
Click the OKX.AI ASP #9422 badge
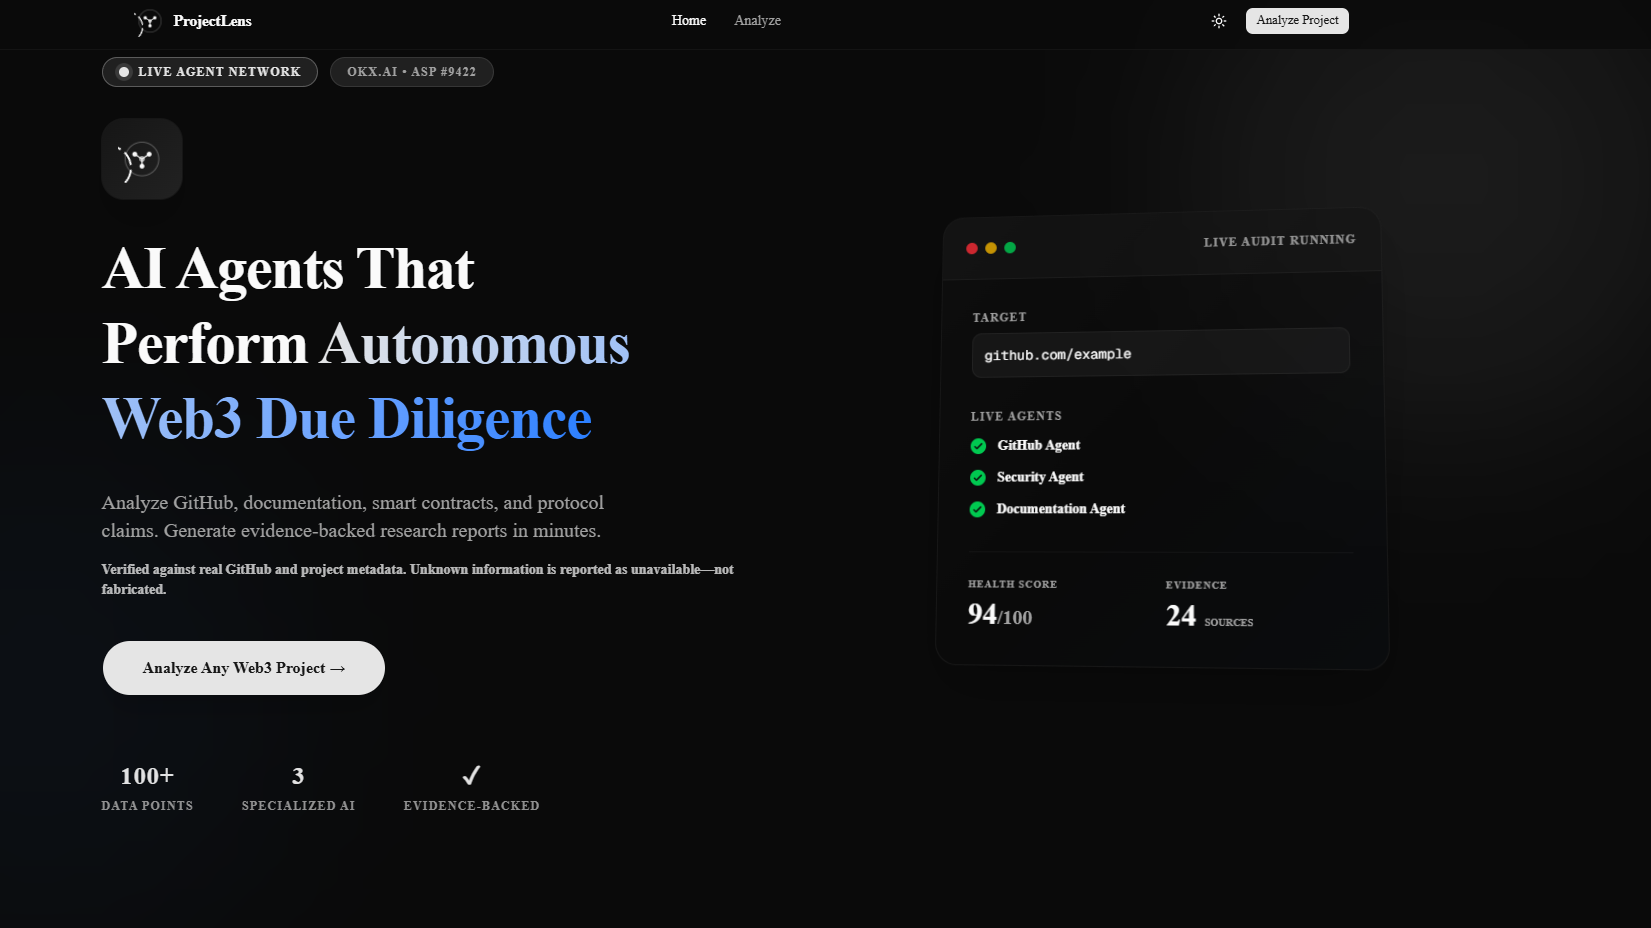pyautogui.click(x=412, y=72)
